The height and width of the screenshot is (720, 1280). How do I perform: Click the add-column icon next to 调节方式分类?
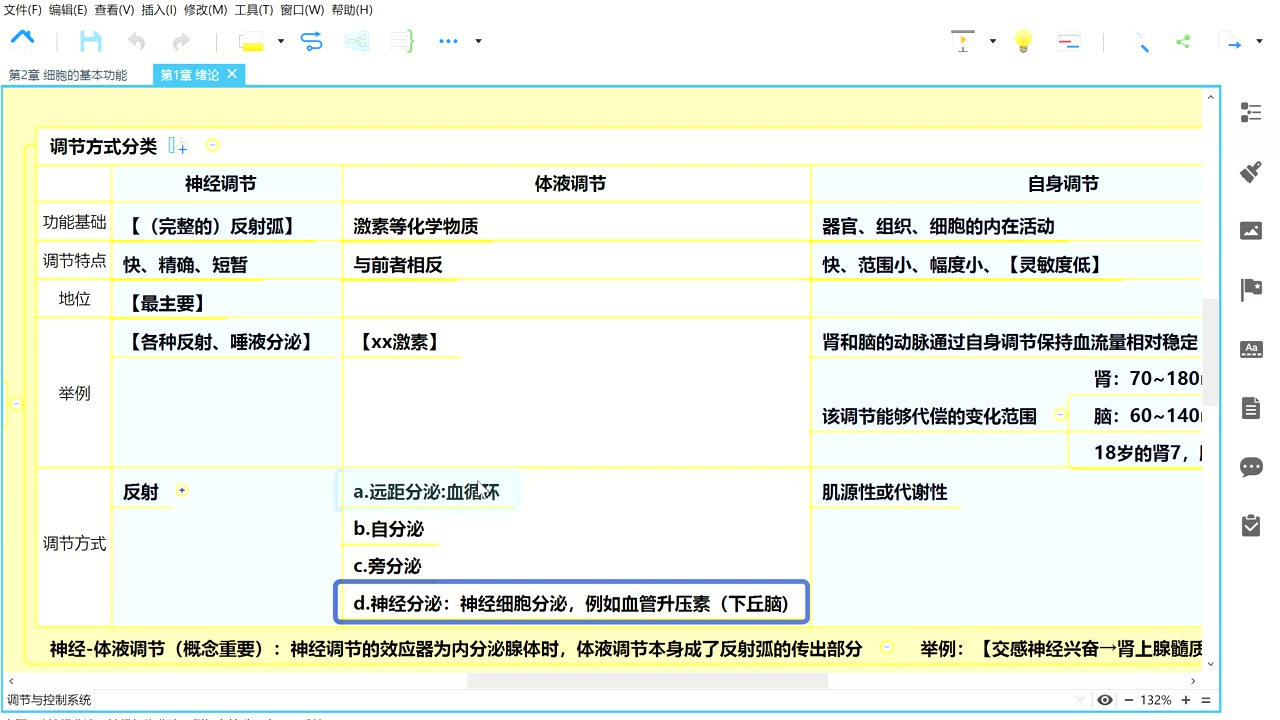click(x=178, y=146)
